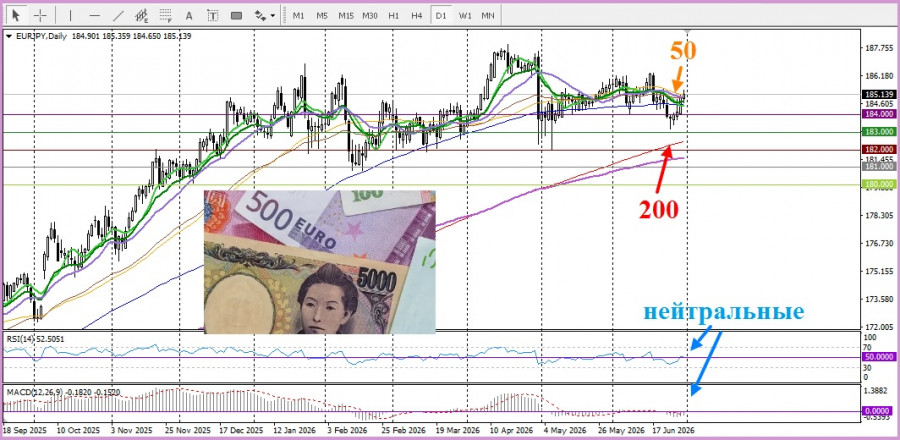Click the EURJPY,Daily chart title
This screenshot has height=440, width=900.
pos(40,36)
